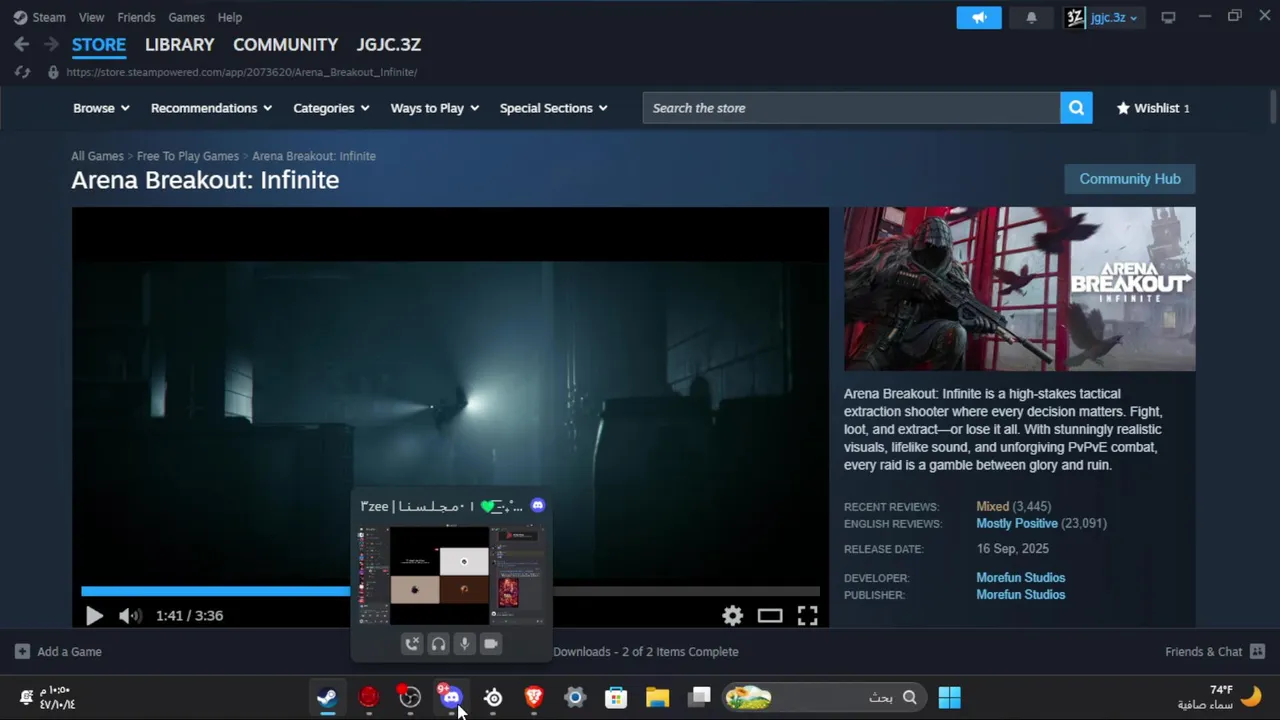This screenshot has height=720, width=1280.
Task: Disconnect the Discord call in preview
Action: (x=412, y=644)
